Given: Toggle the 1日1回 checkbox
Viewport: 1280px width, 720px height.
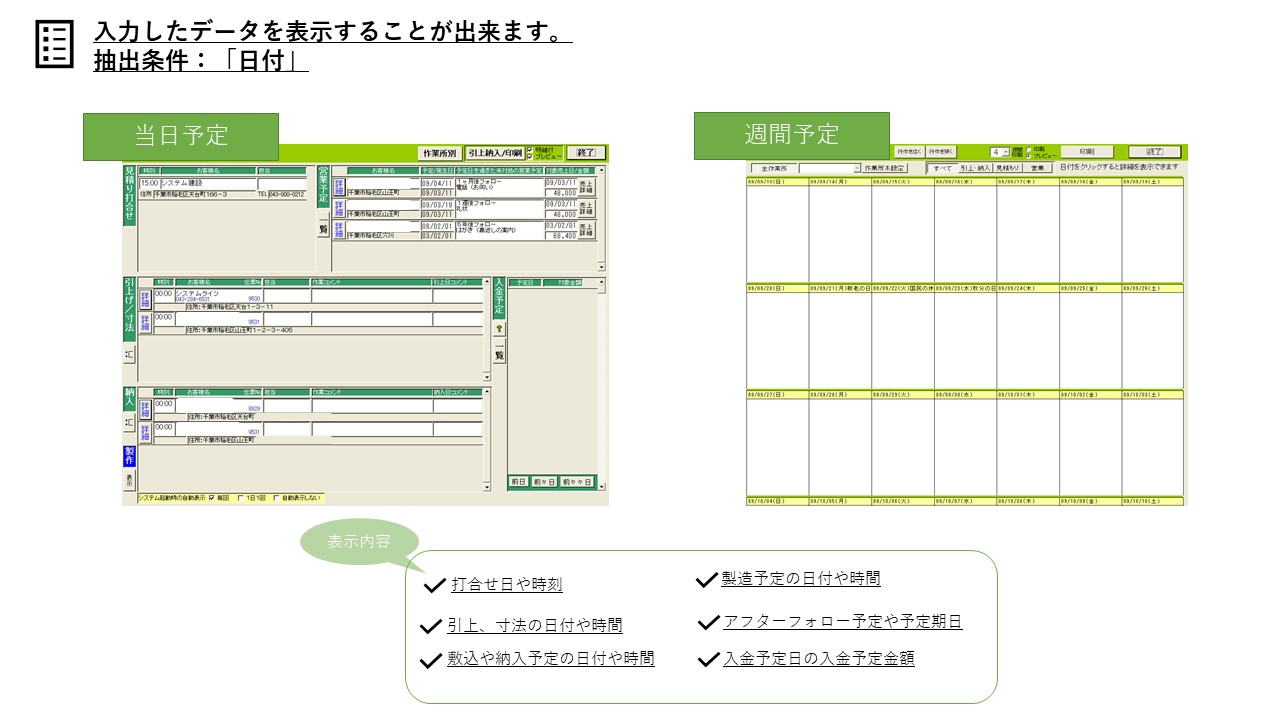Looking at the screenshot, I should point(241,498).
